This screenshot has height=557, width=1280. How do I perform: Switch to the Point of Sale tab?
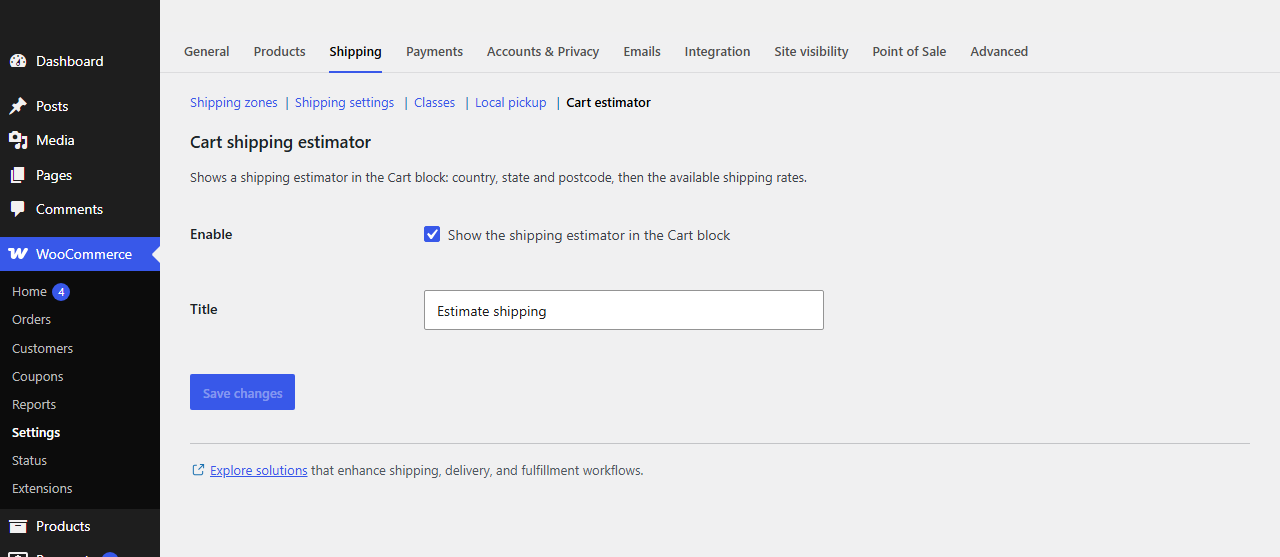click(x=909, y=51)
